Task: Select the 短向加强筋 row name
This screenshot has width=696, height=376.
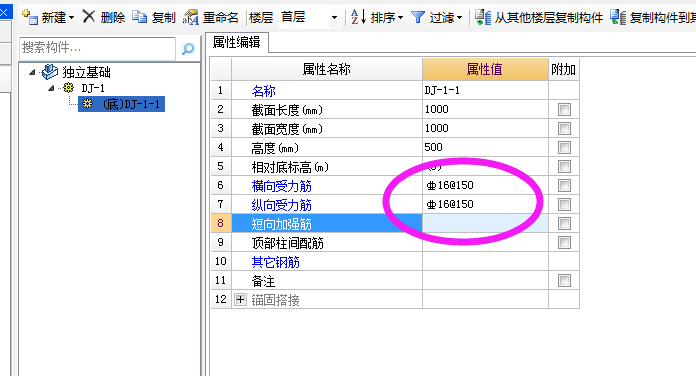Action: coord(281,224)
